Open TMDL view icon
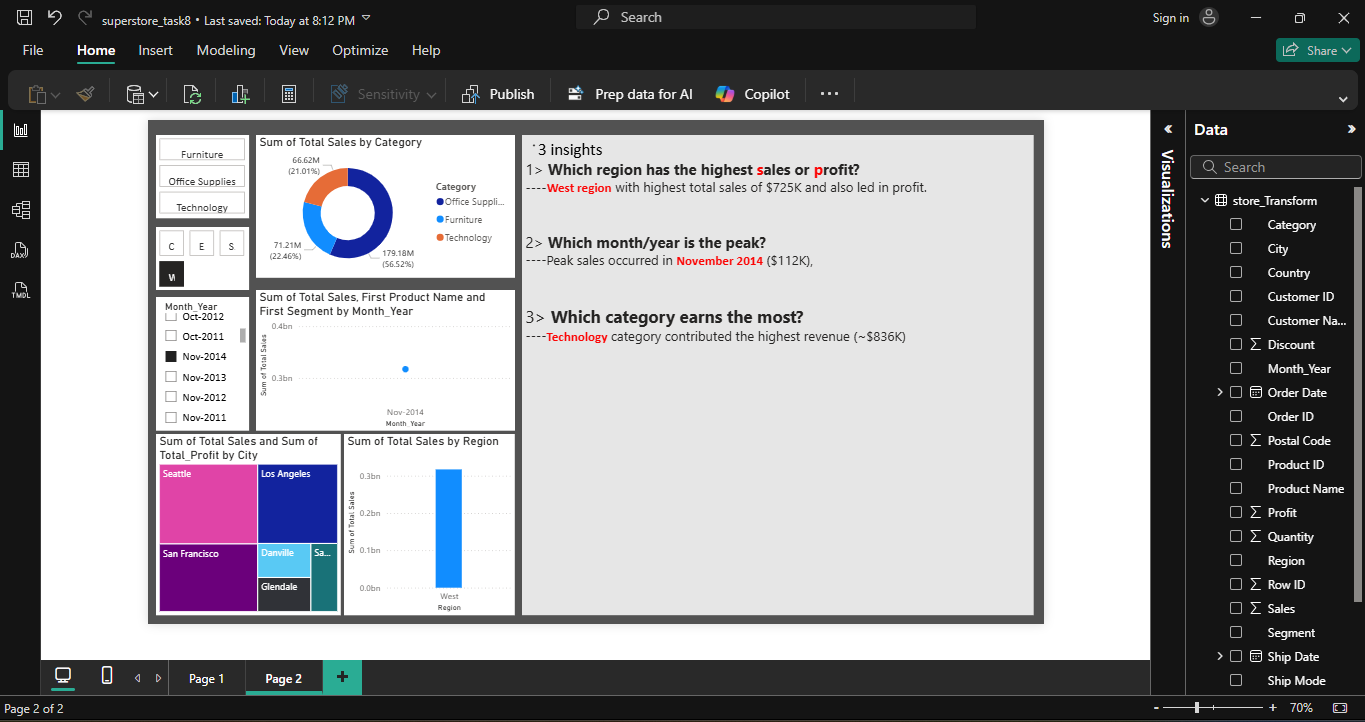The width and height of the screenshot is (1365, 722). [x=21, y=291]
